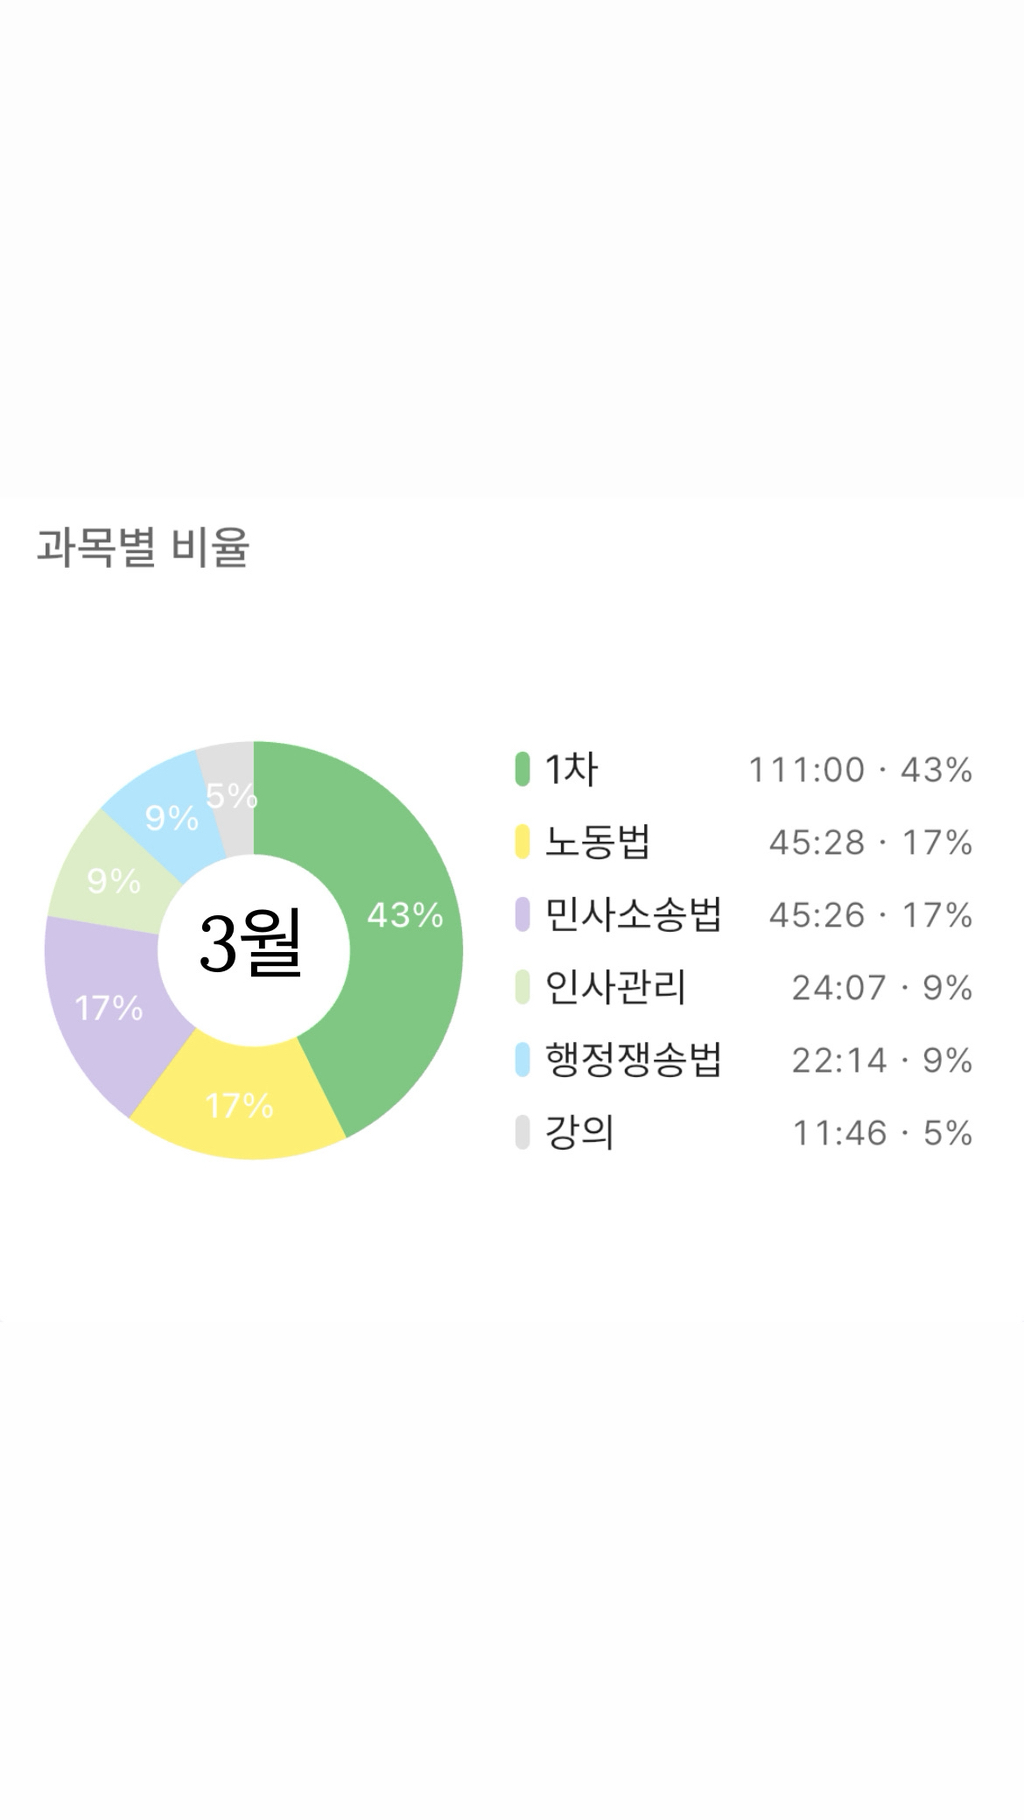Open the 행정쟁송법 subject label

click(x=632, y=1059)
